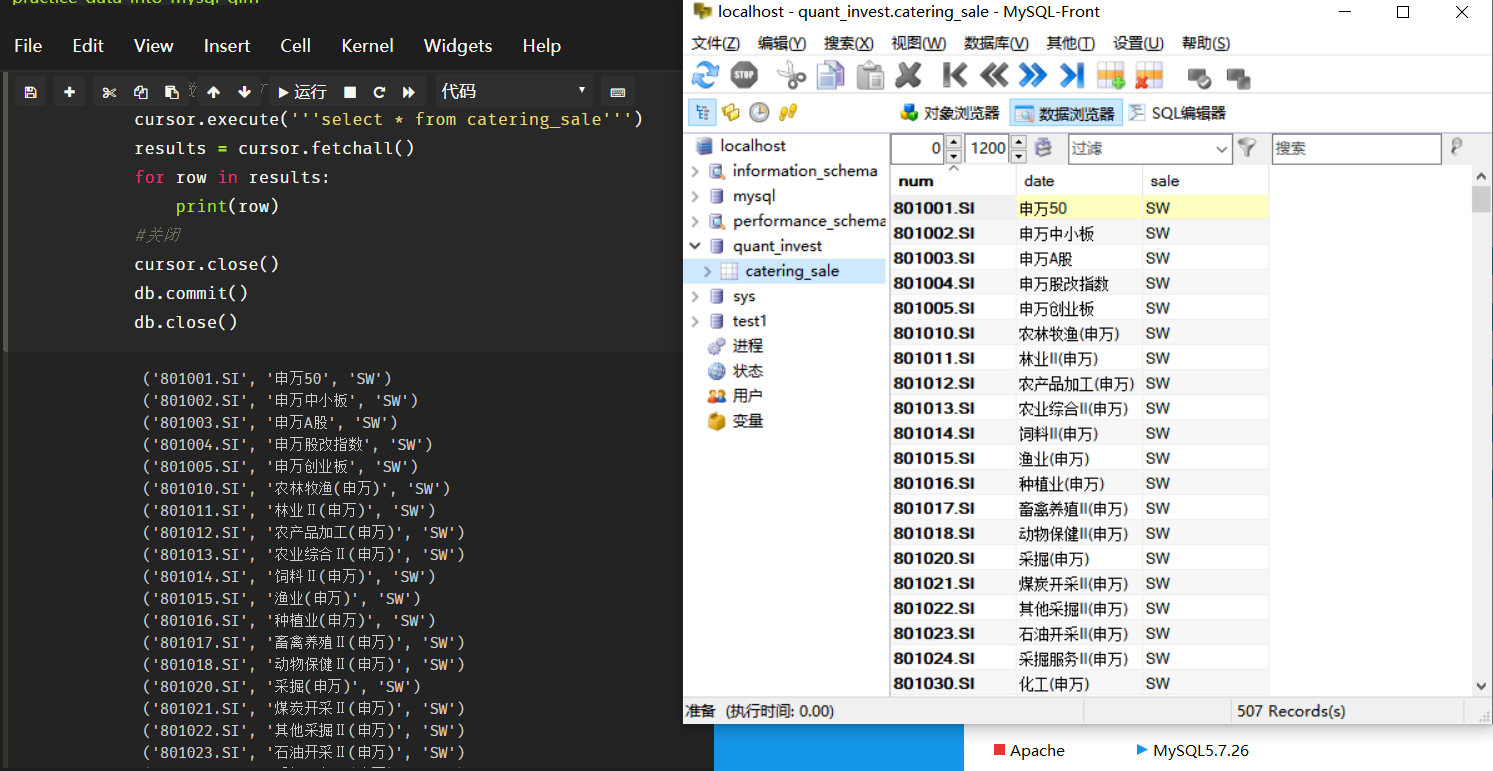Save the notebook in Jupyter
The width and height of the screenshot is (1493, 771).
[x=30, y=91]
